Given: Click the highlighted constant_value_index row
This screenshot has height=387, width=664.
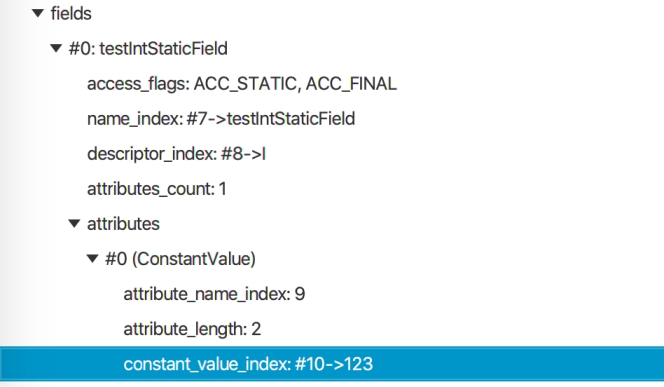Looking at the screenshot, I should click(332, 364).
